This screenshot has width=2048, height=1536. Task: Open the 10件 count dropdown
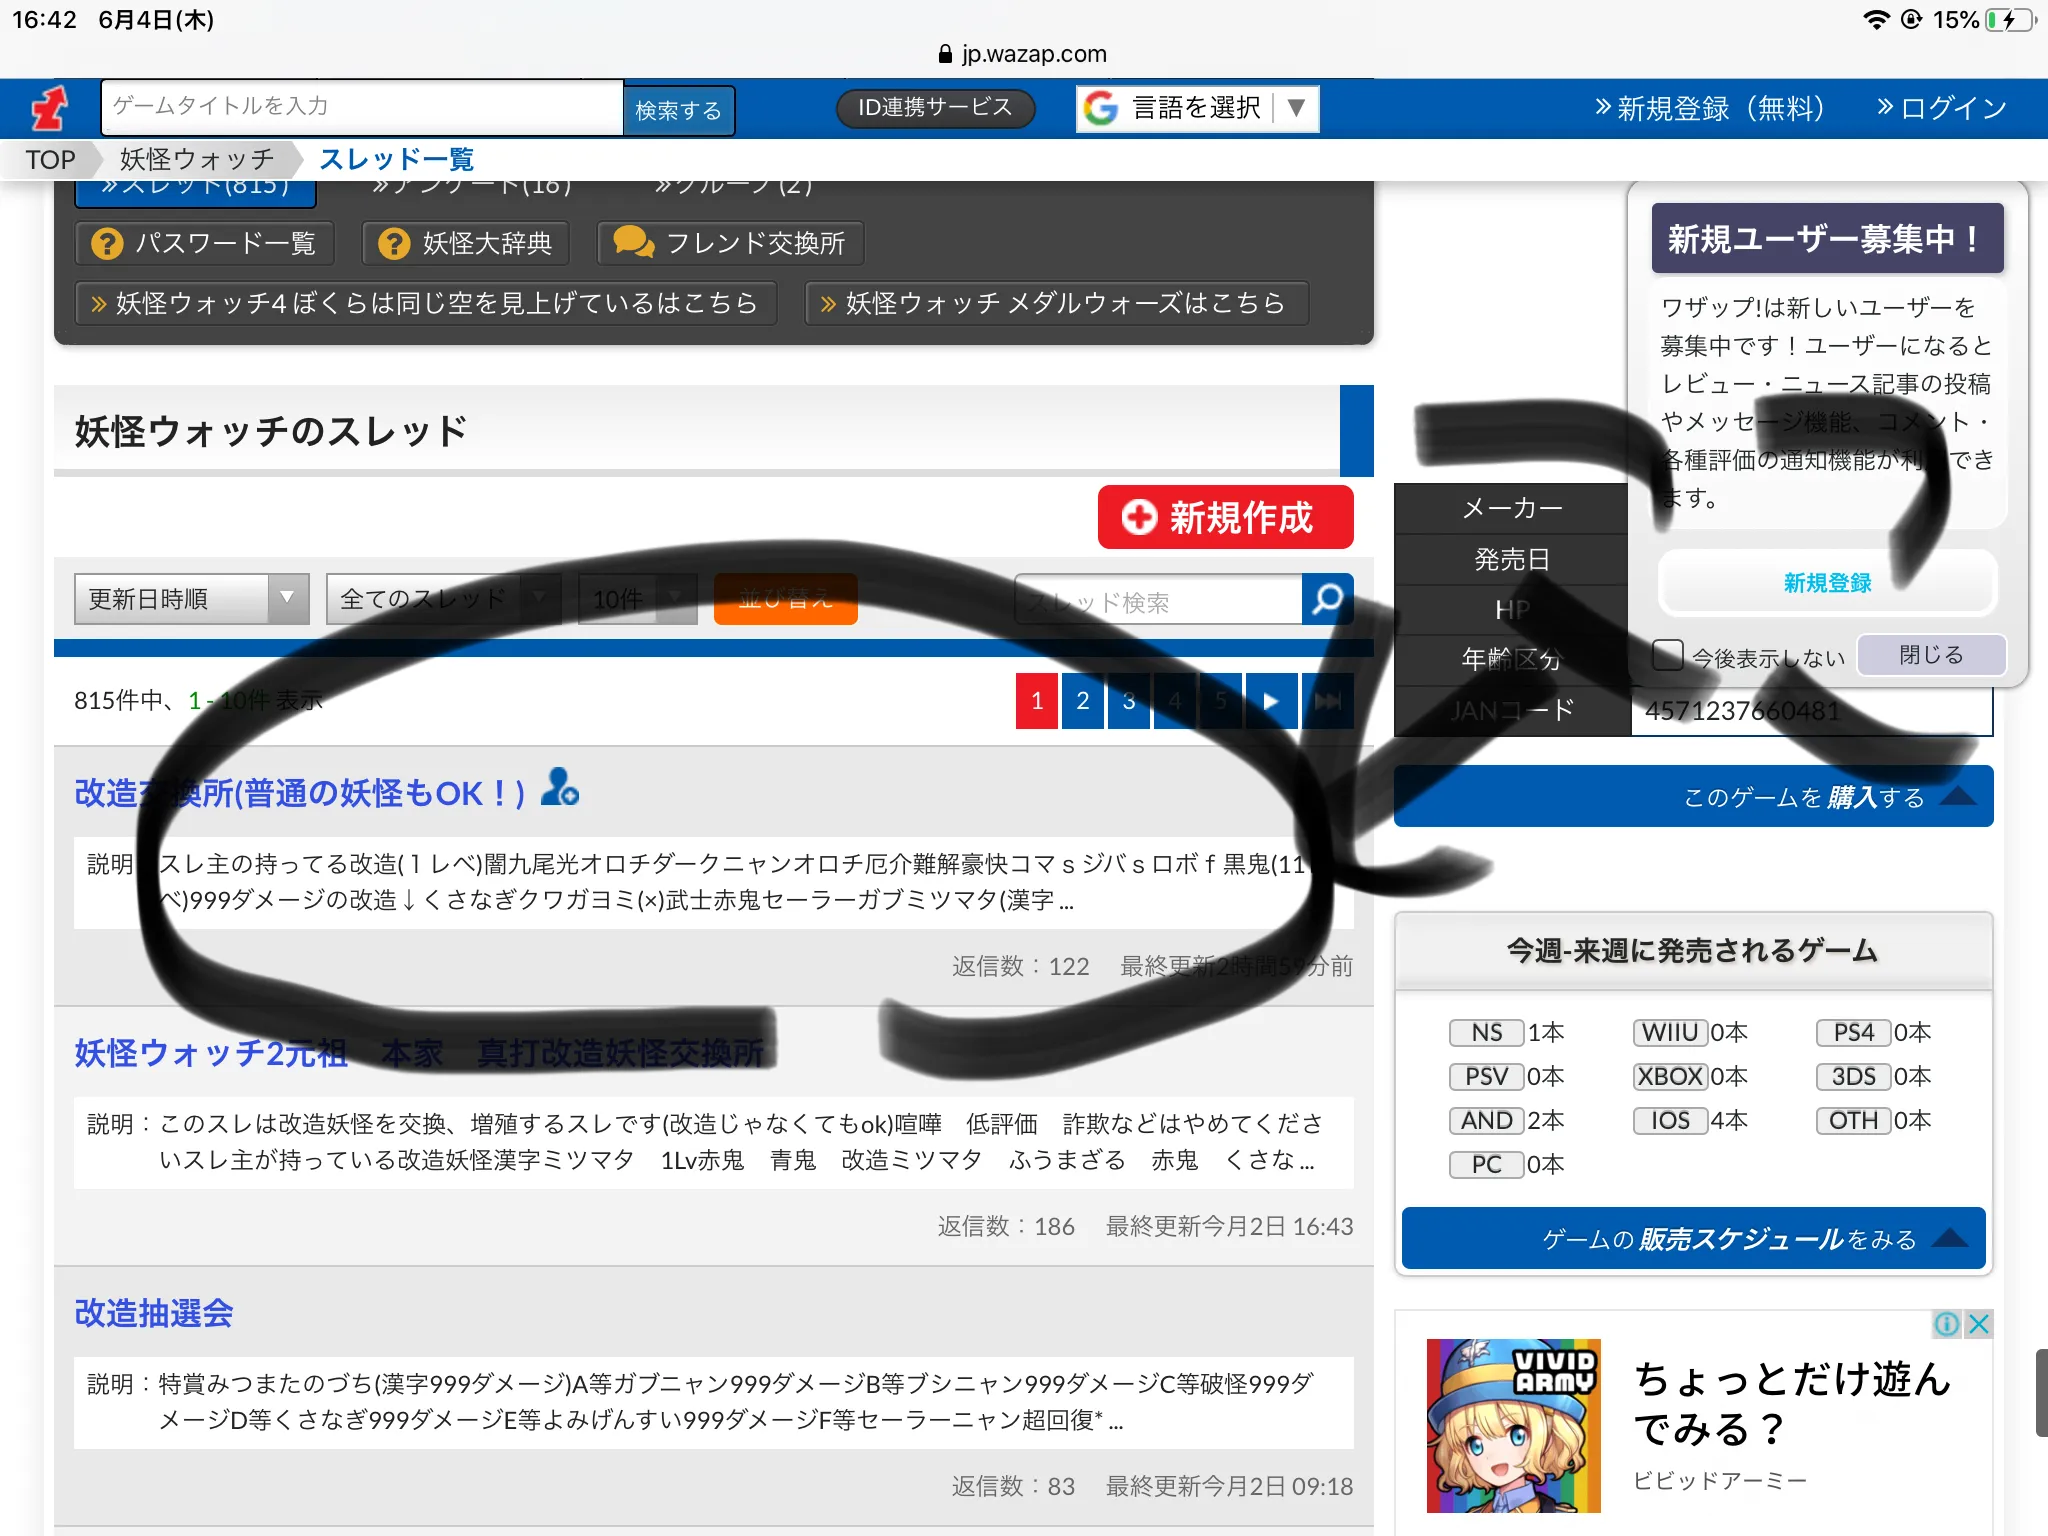[637, 599]
